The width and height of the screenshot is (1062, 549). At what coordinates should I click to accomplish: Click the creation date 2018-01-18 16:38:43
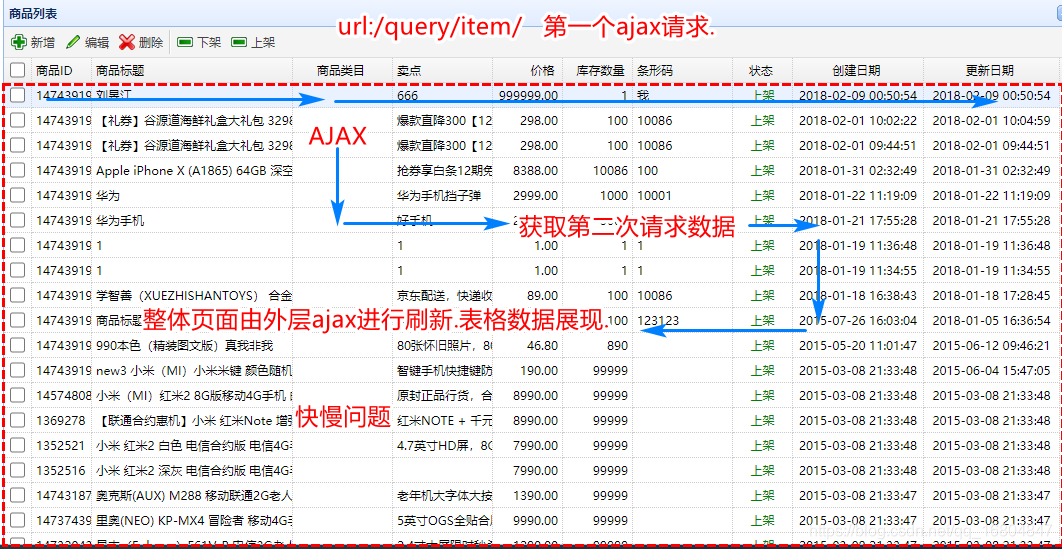pyautogui.click(x=858, y=296)
